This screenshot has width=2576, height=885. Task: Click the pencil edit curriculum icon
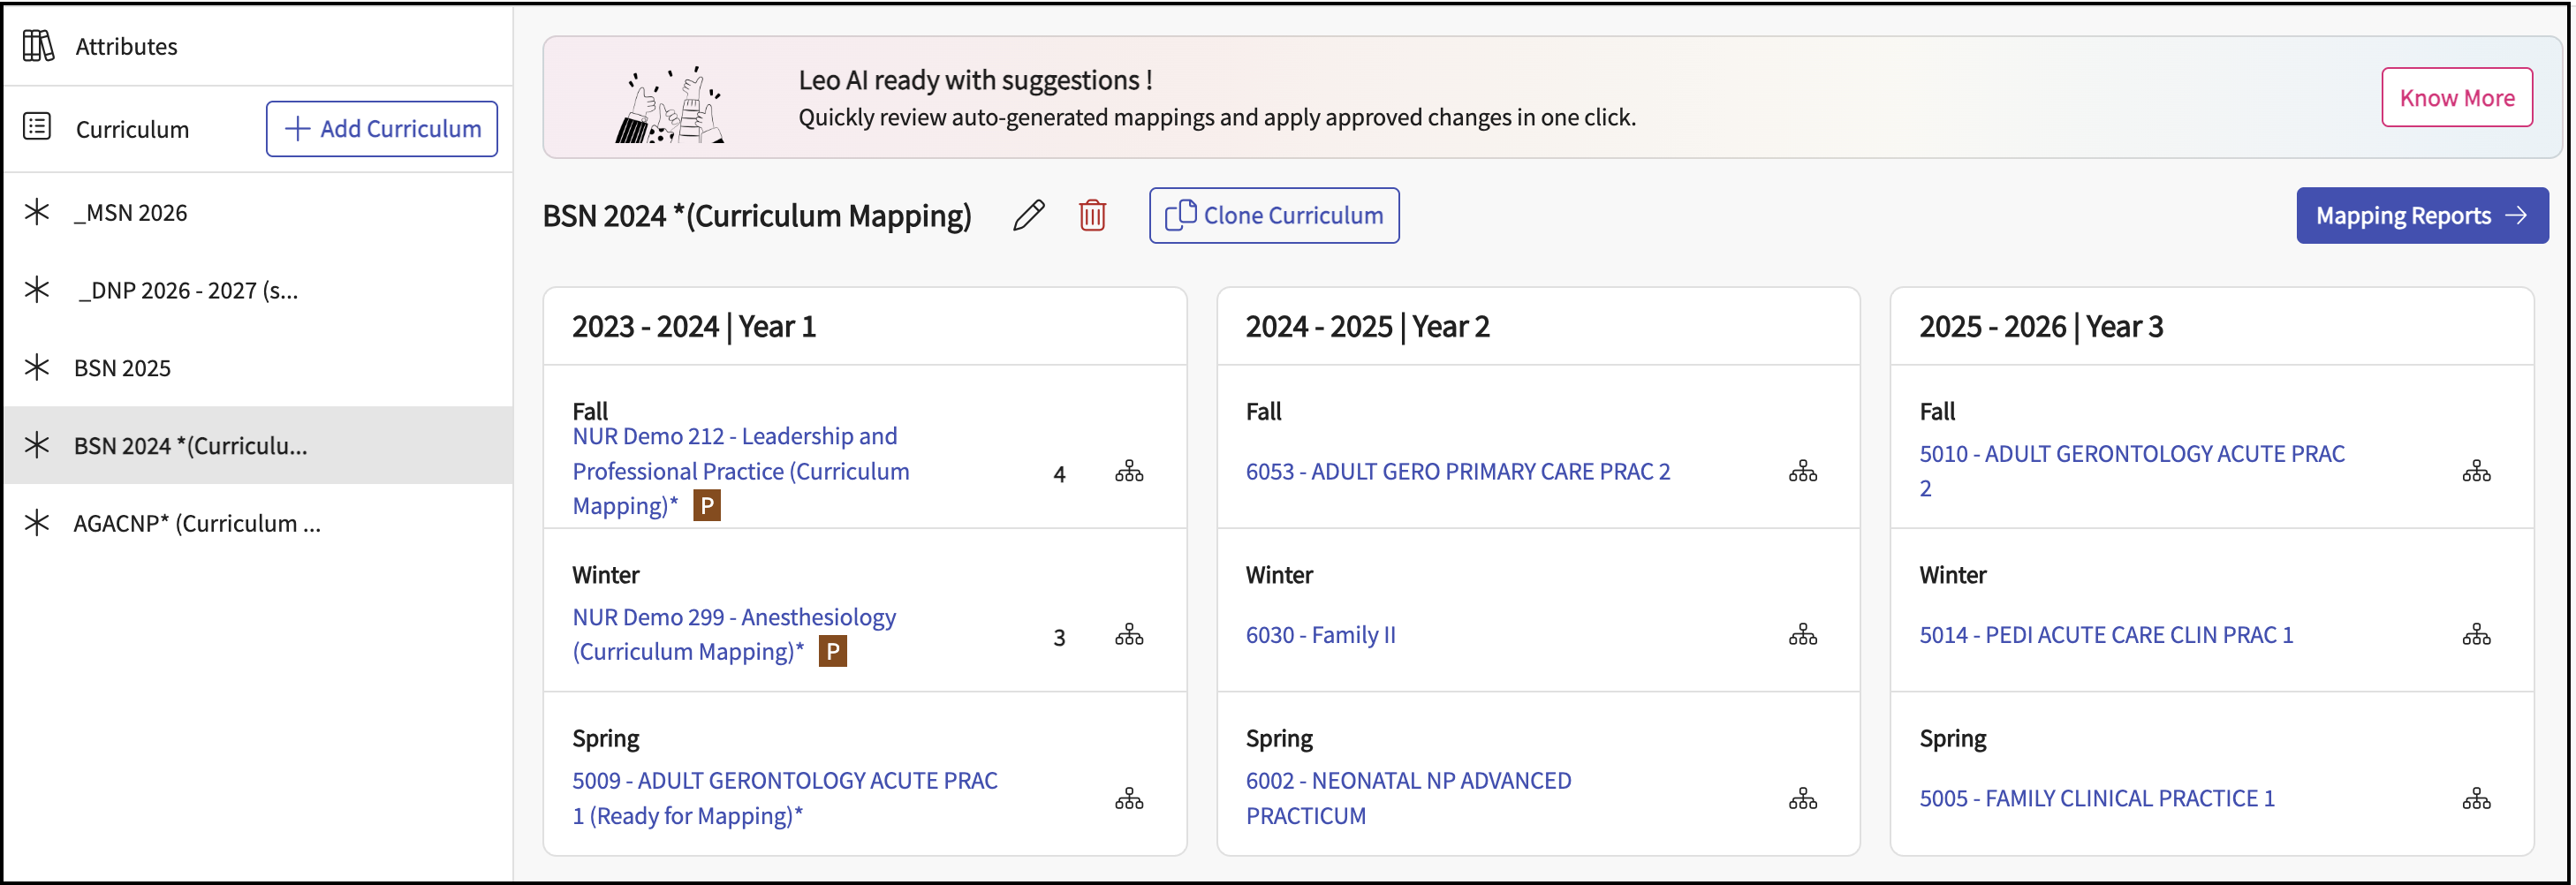tap(1028, 215)
